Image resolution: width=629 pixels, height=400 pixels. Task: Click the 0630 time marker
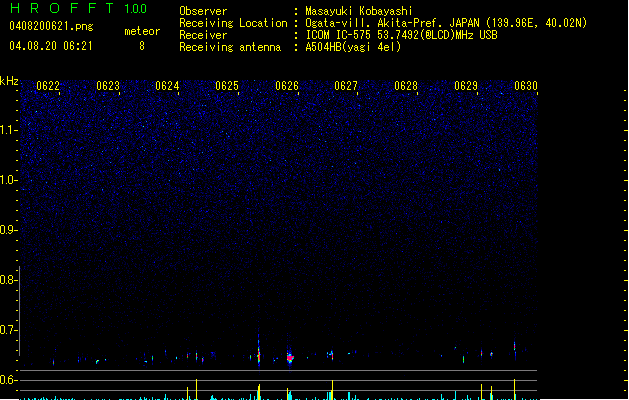pos(526,86)
